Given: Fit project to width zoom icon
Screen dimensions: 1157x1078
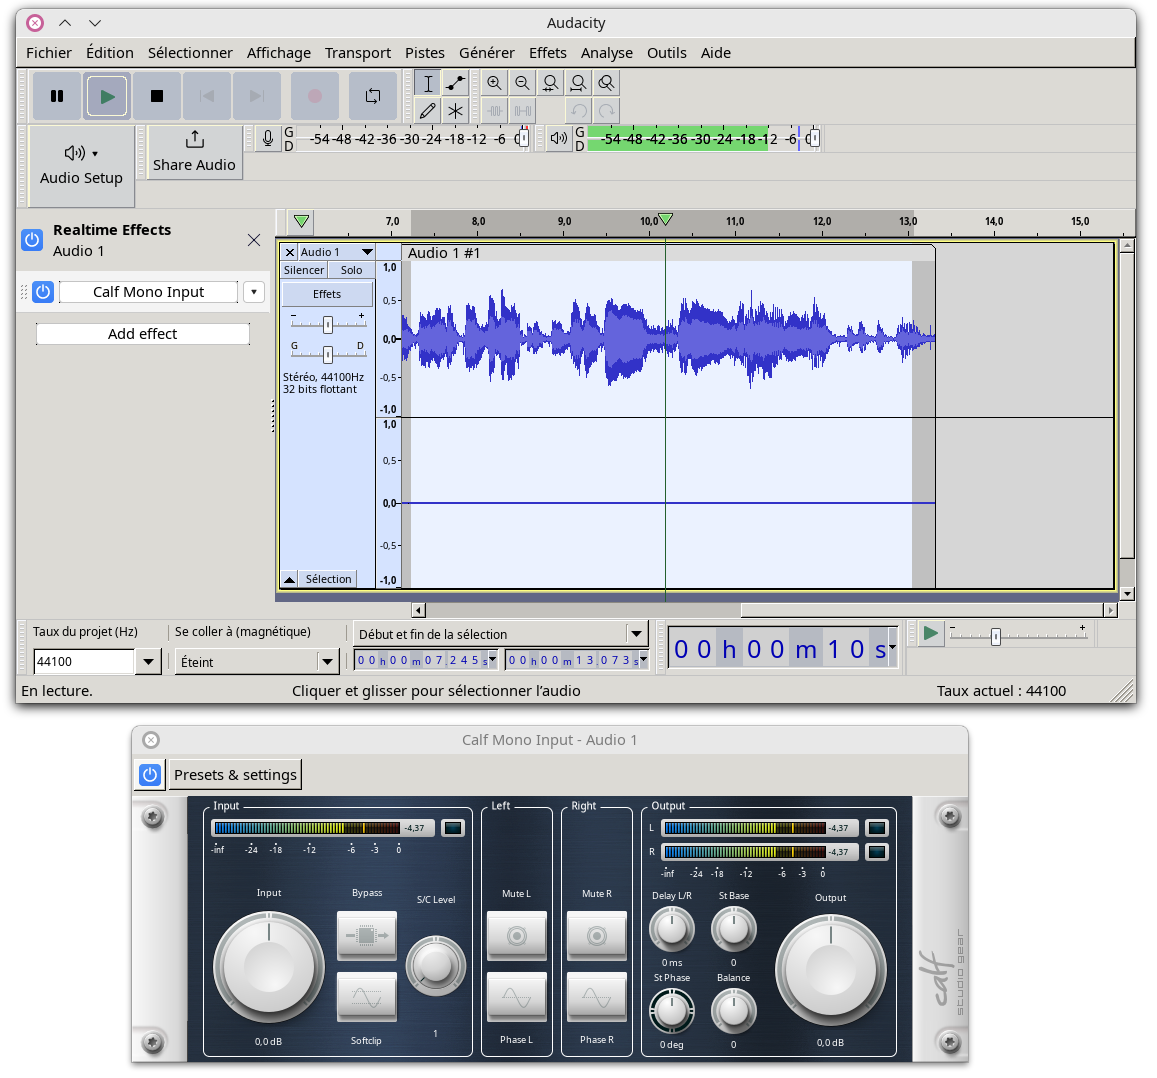Looking at the screenshot, I should click(578, 83).
